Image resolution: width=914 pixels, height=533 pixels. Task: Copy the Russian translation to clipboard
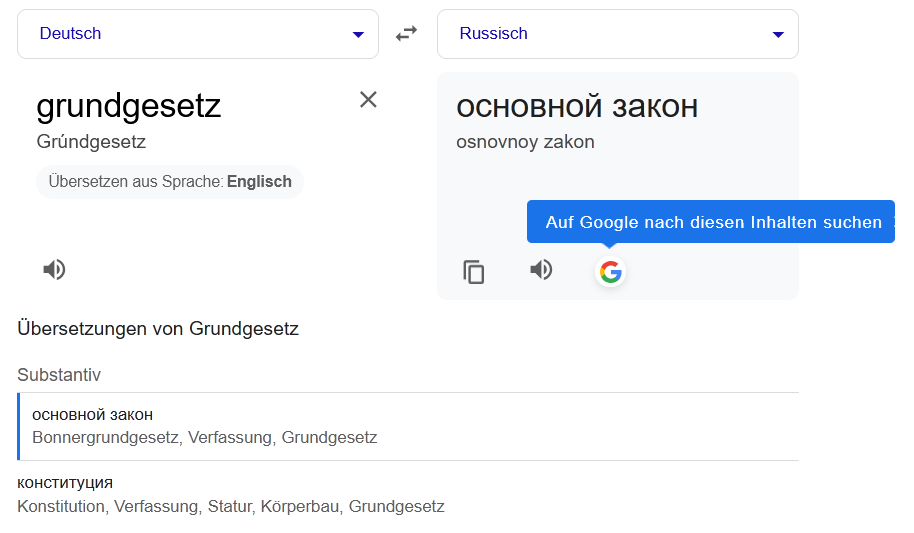[474, 271]
